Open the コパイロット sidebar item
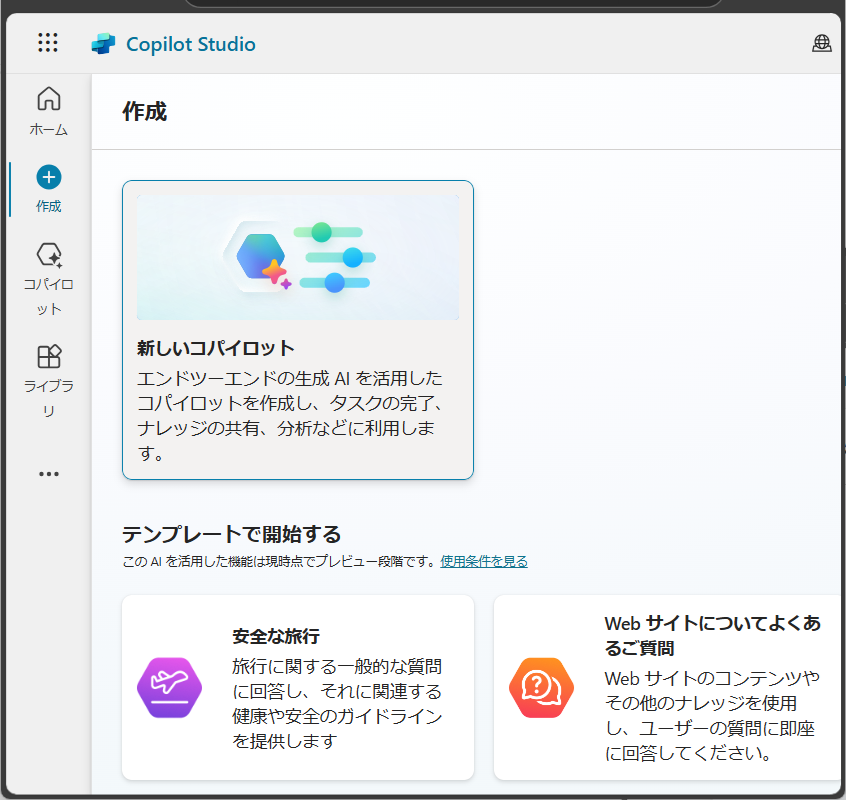846x800 pixels. pyautogui.click(x=49, y=278)
